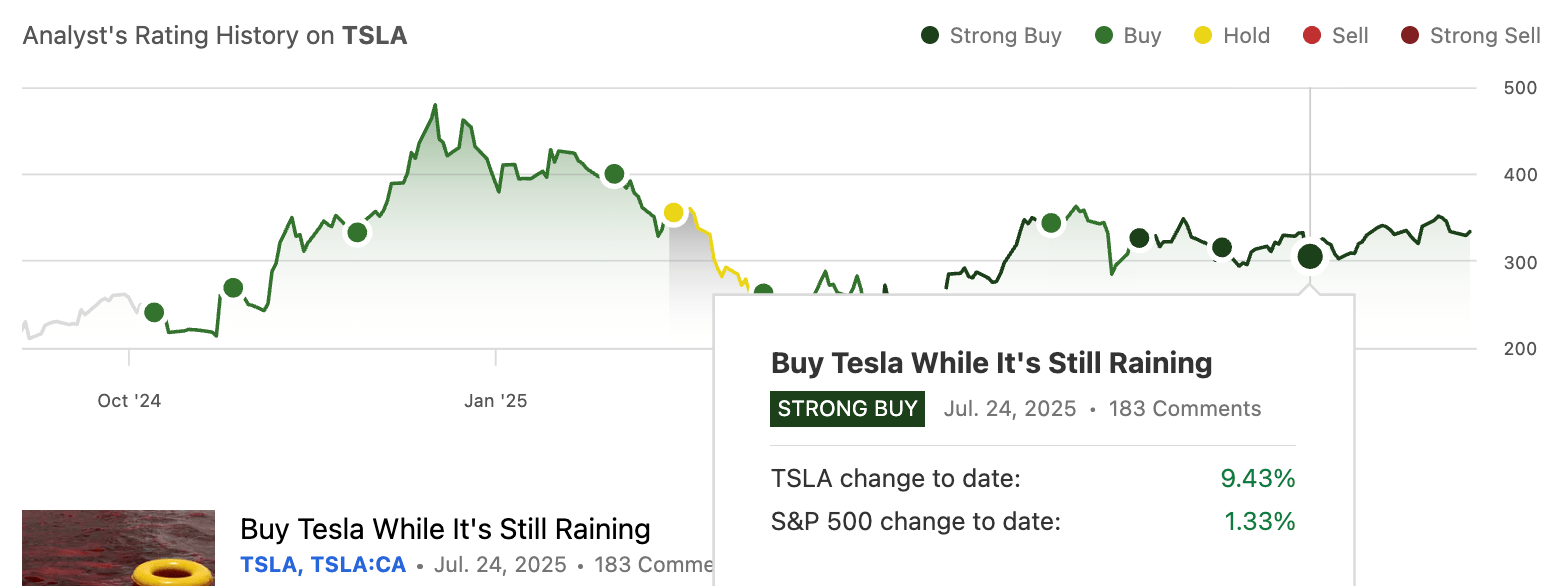Viewport: 1568px width, 586px height.
Task: Open the article title link below the chart
Action: [445, 529]
